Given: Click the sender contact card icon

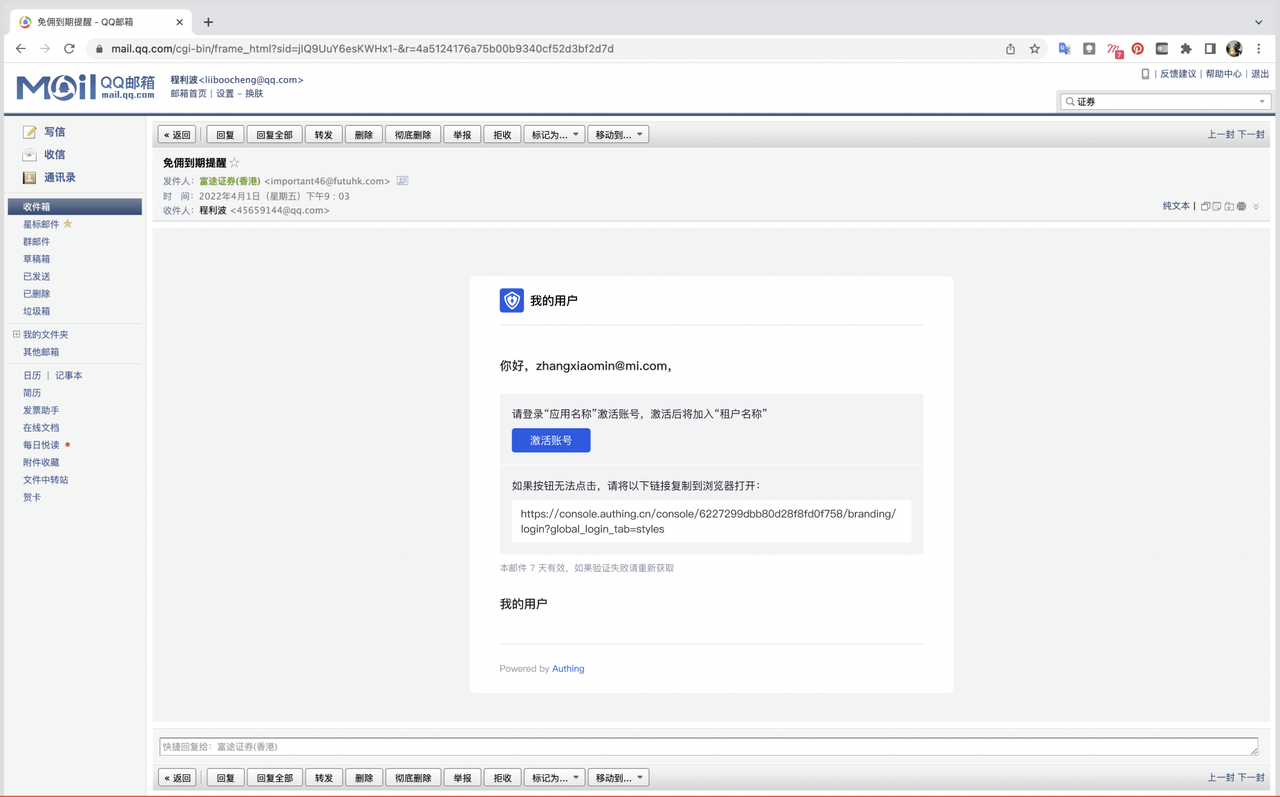Looking at the screenshot, I should pos(402,181).
